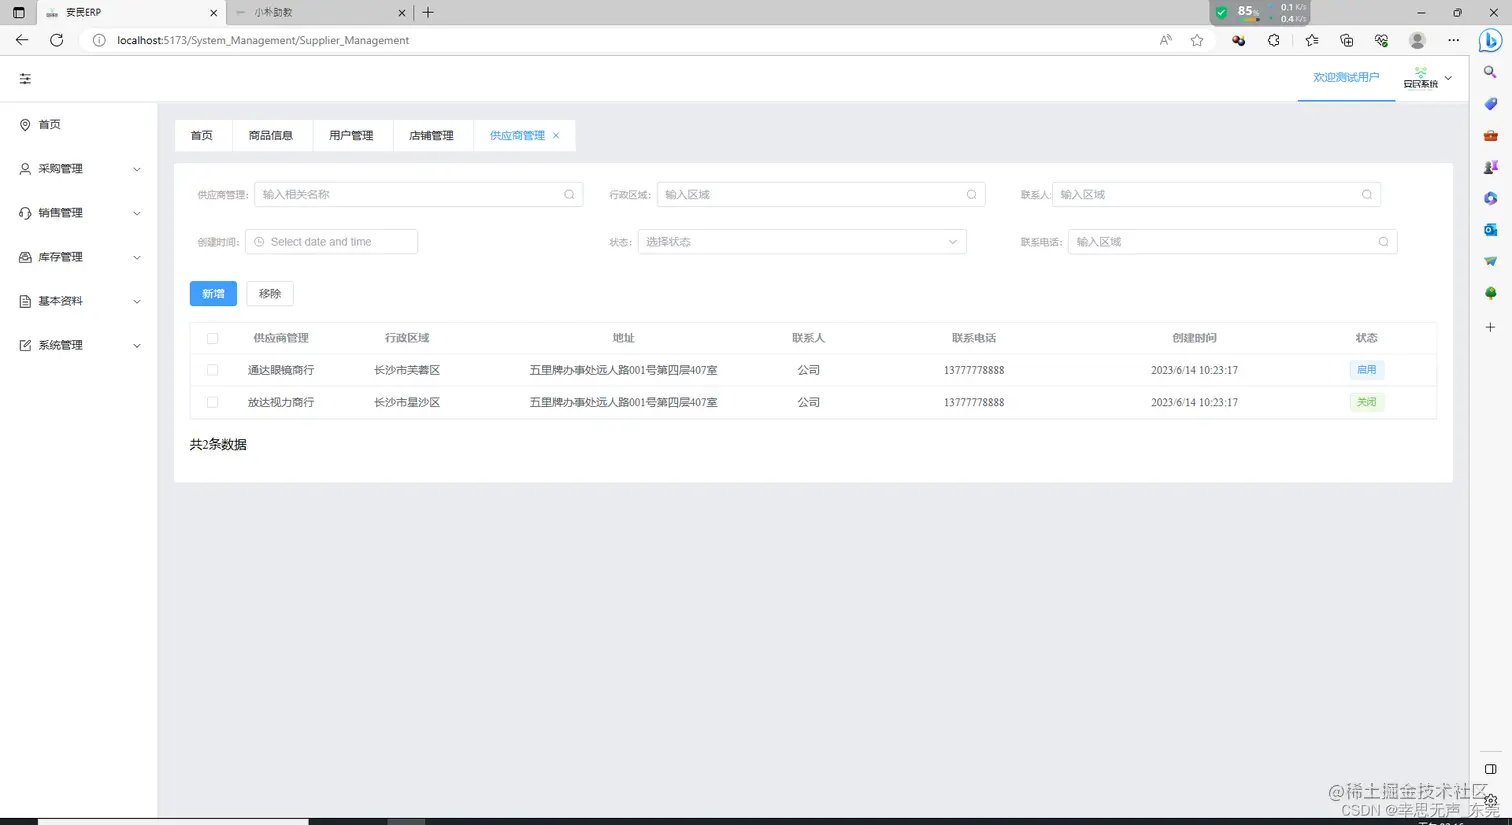Click the 销售管理 headset icon
This screenshot has height=825, width=1512.
point(25,213)
